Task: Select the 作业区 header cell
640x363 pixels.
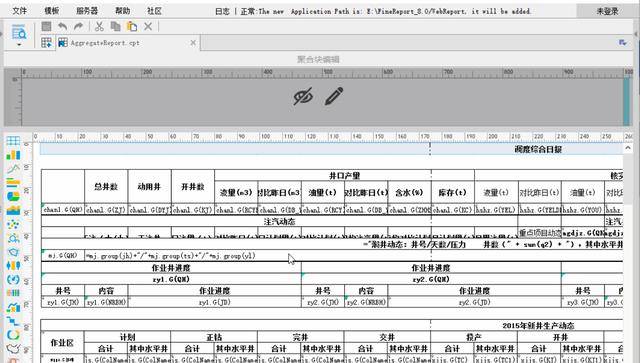Action: click(62, 343)
